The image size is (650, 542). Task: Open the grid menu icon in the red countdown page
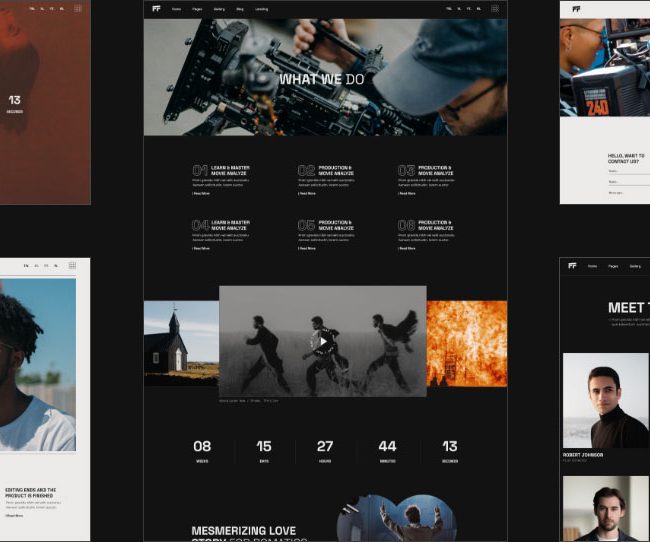tap(78, 8)
